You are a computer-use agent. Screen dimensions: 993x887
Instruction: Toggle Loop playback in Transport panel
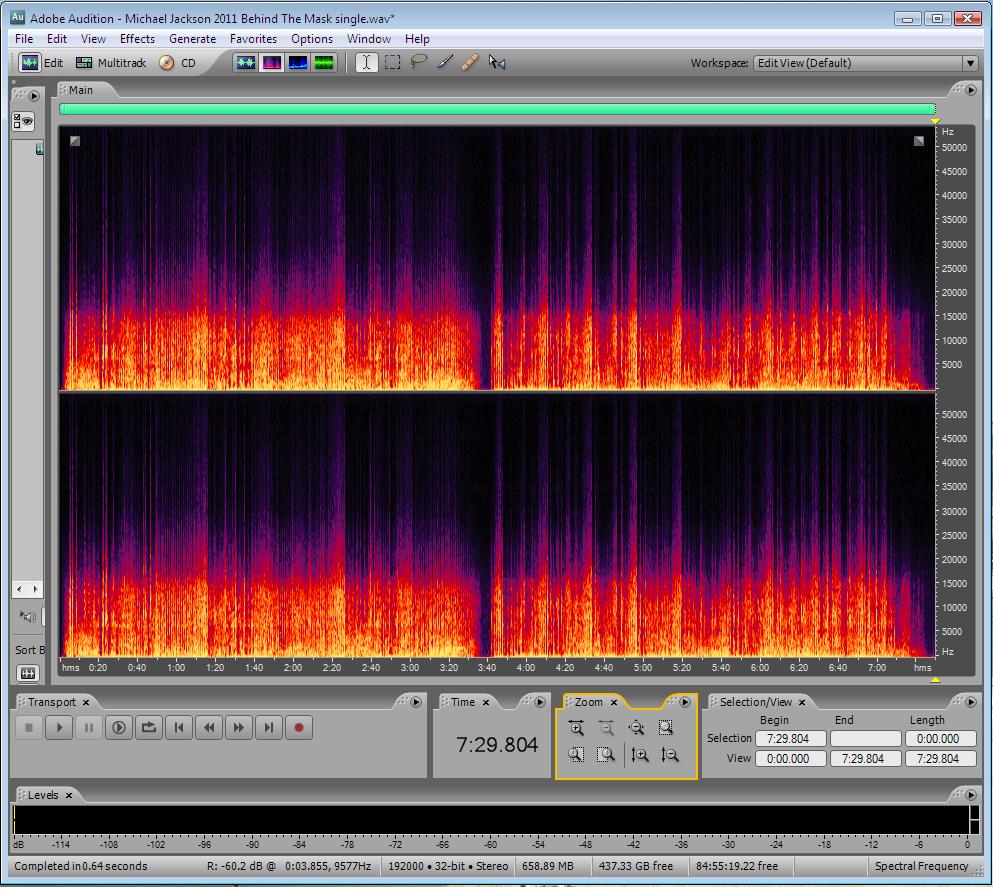[149, 728]
